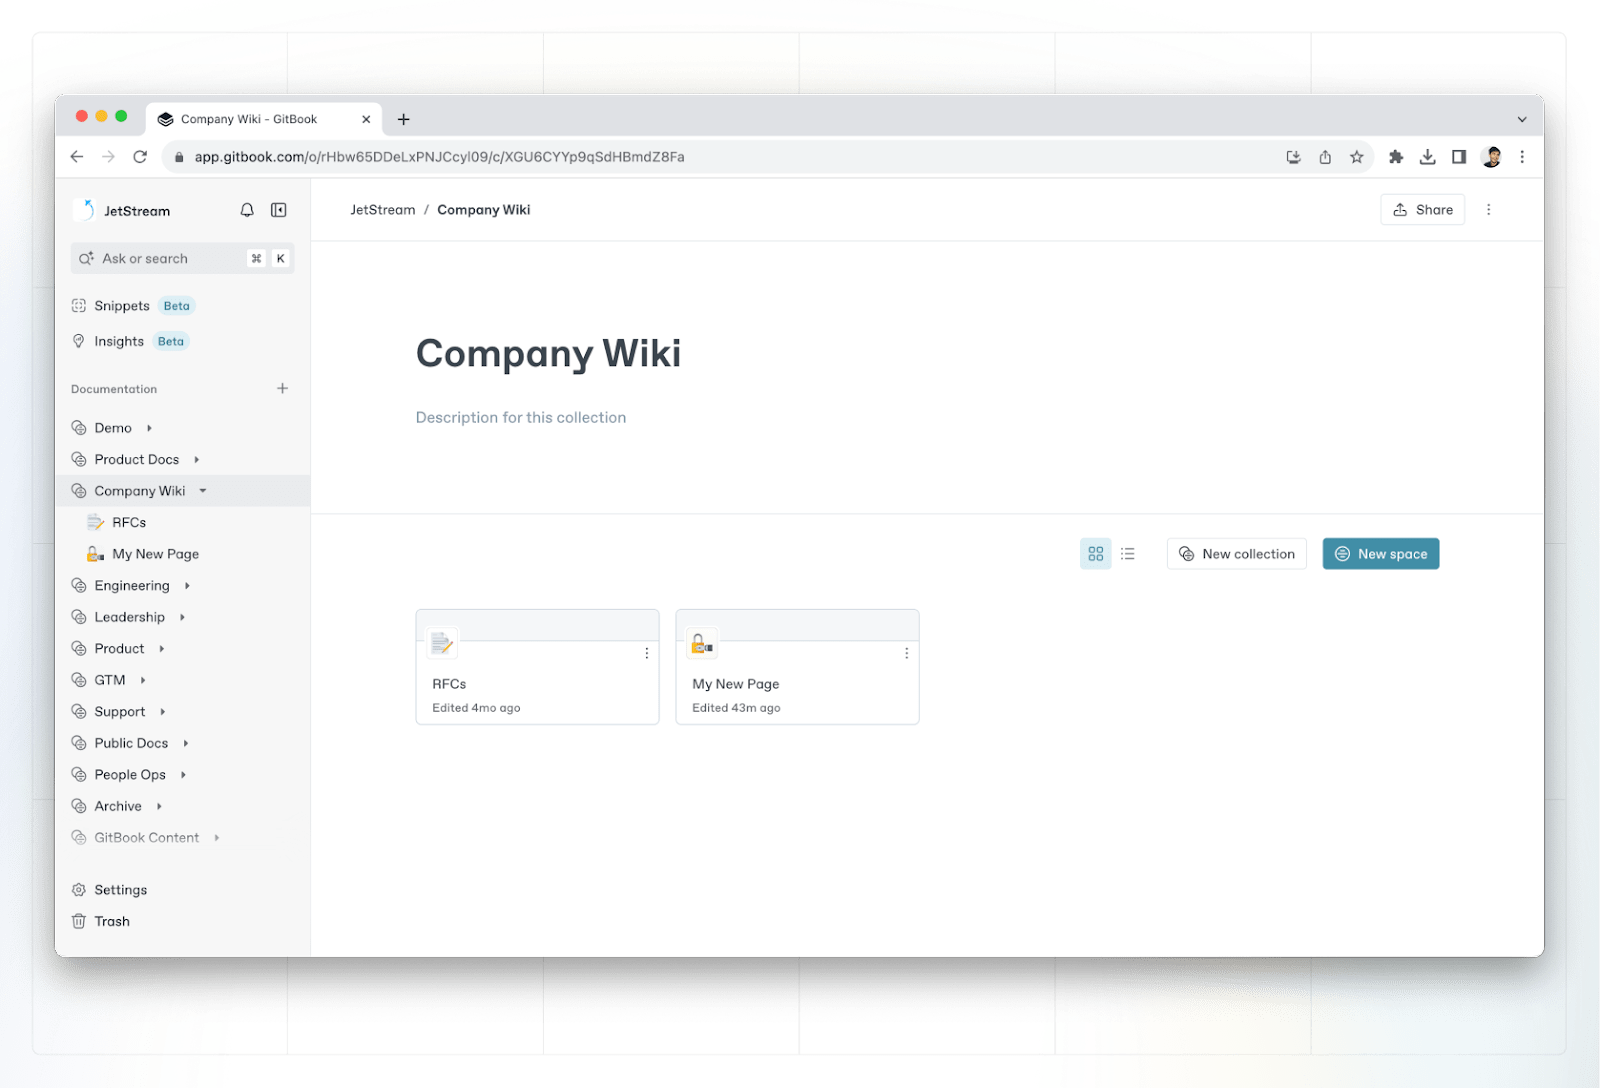Expand the Product Docs collection arrow
Screen dimensions: 1600x1088
pos(197,460)
